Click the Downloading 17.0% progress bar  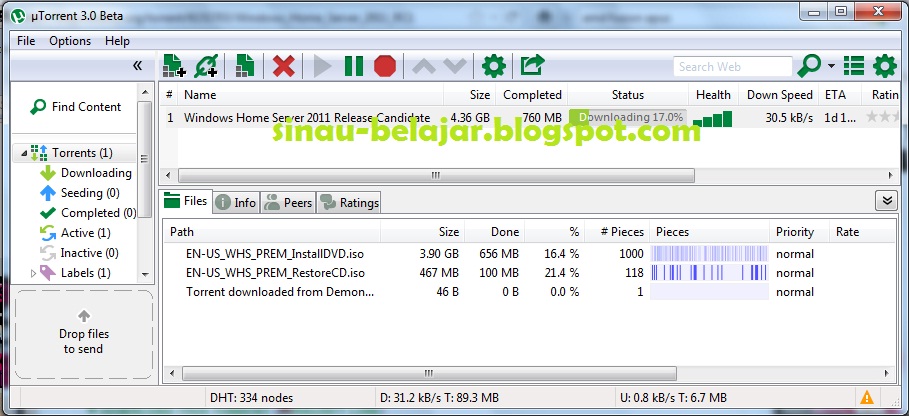[628, 118]
